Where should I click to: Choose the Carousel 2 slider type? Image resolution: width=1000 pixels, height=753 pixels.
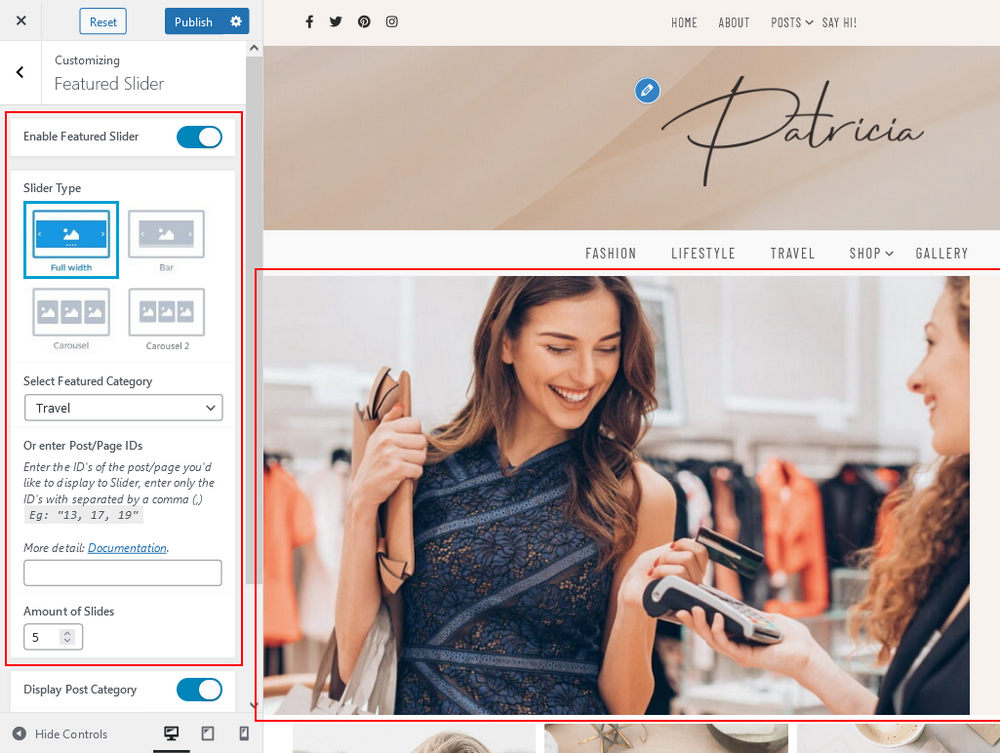pos(166,318)
